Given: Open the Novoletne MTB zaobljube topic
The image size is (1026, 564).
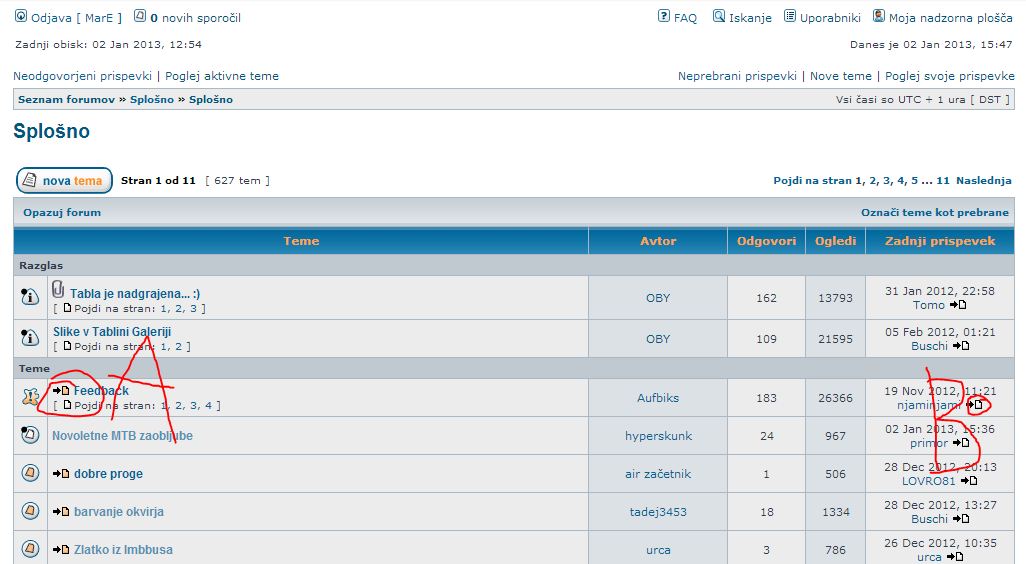Looking at the screenshot, I should 122,436.
